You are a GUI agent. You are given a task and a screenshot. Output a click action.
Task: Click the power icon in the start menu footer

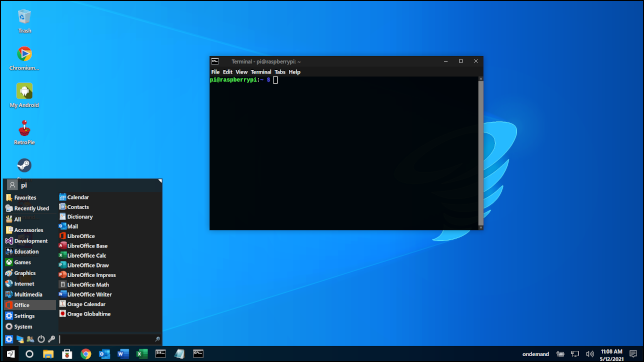(x=41, y=339)
